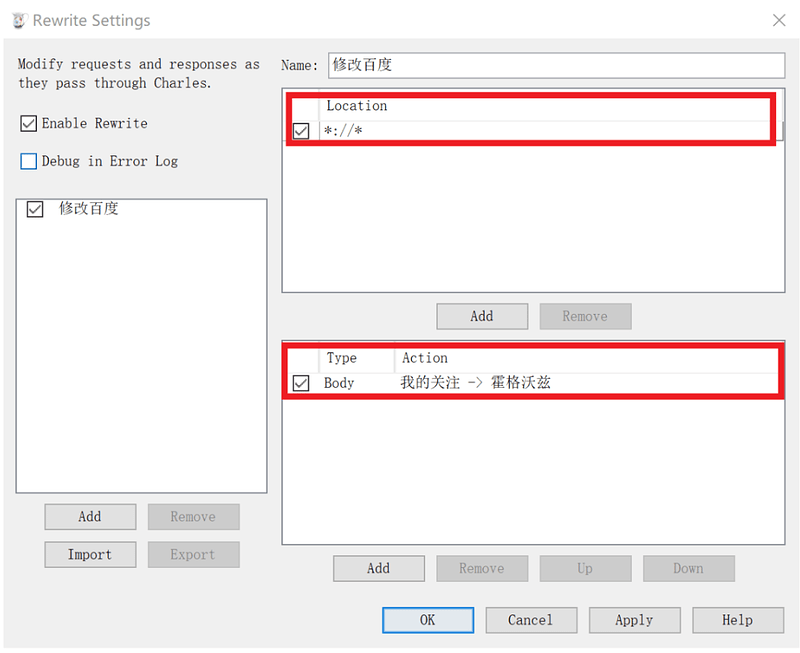Viewport: 800px width, 653px height.
Task: Click the Charles icon in the title bar
Action: coord(19,20)
